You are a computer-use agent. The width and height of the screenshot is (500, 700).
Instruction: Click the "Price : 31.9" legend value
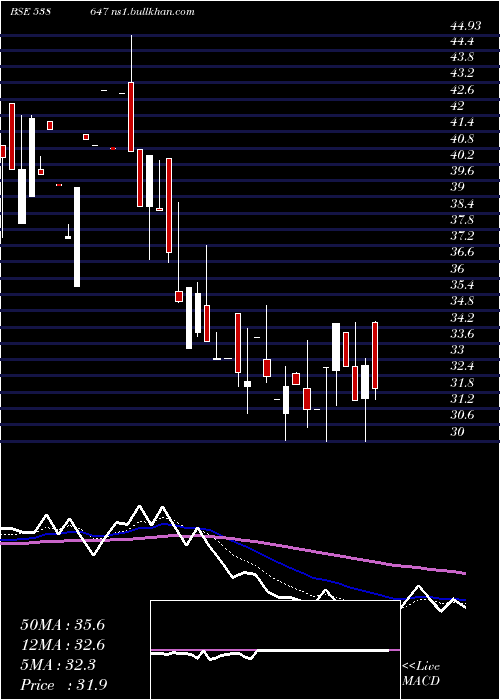63,685
